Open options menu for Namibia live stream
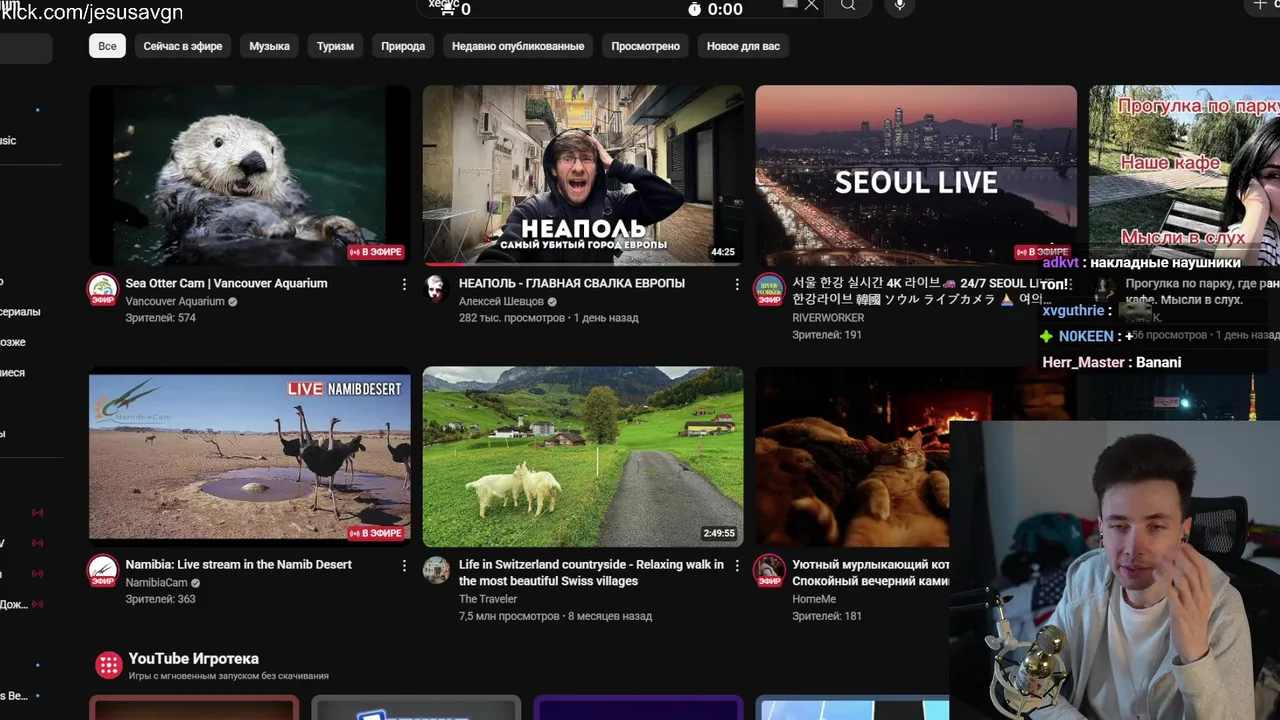 [x=404, y=565]
